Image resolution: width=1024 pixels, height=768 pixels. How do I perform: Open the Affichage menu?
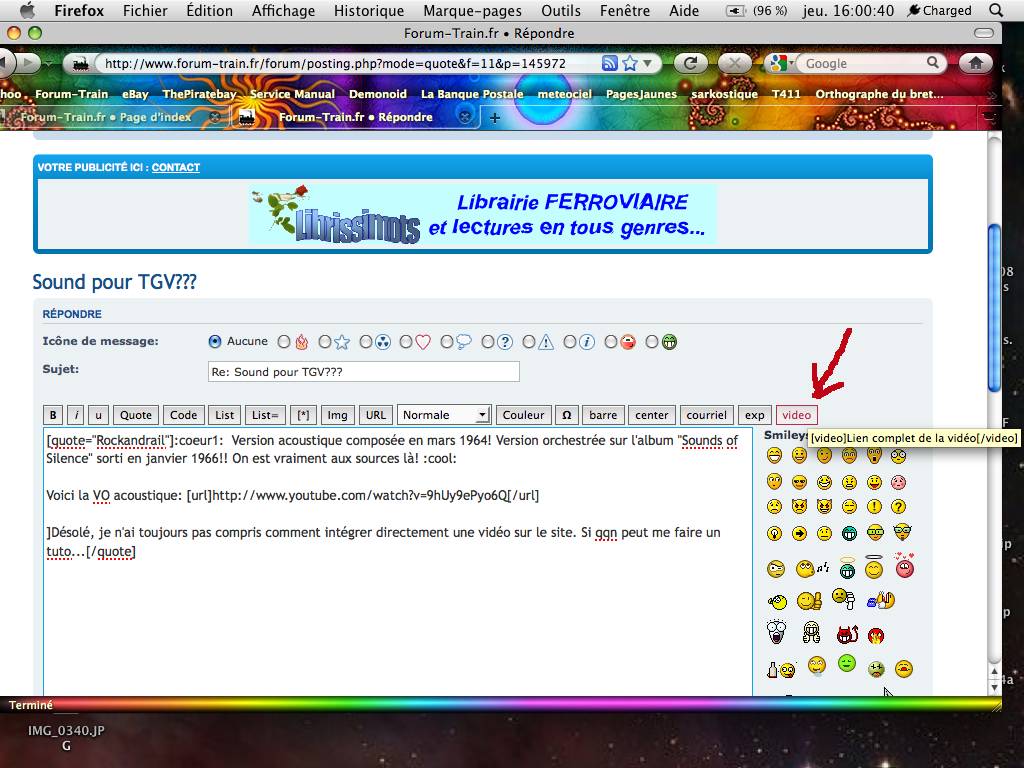click(283, 10)
